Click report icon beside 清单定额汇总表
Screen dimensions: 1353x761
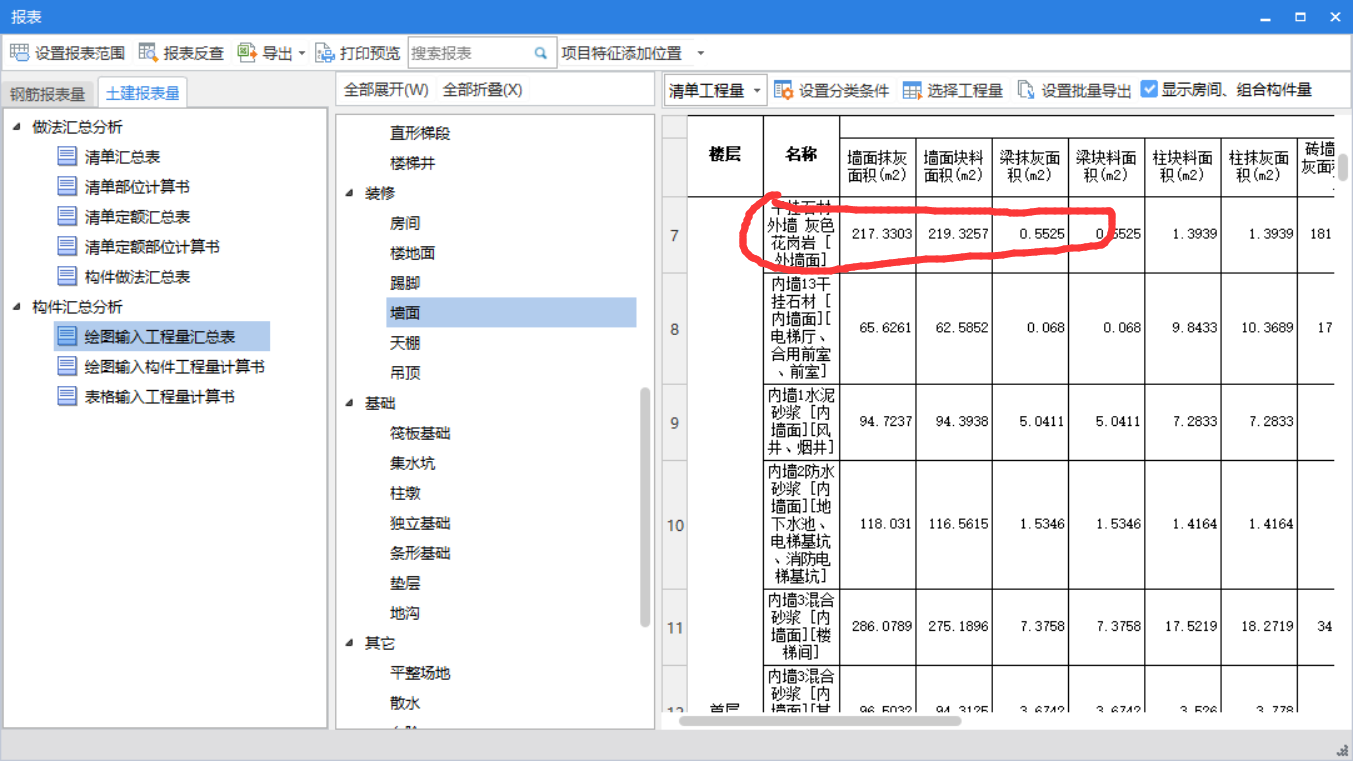click(x=67, y=216)
